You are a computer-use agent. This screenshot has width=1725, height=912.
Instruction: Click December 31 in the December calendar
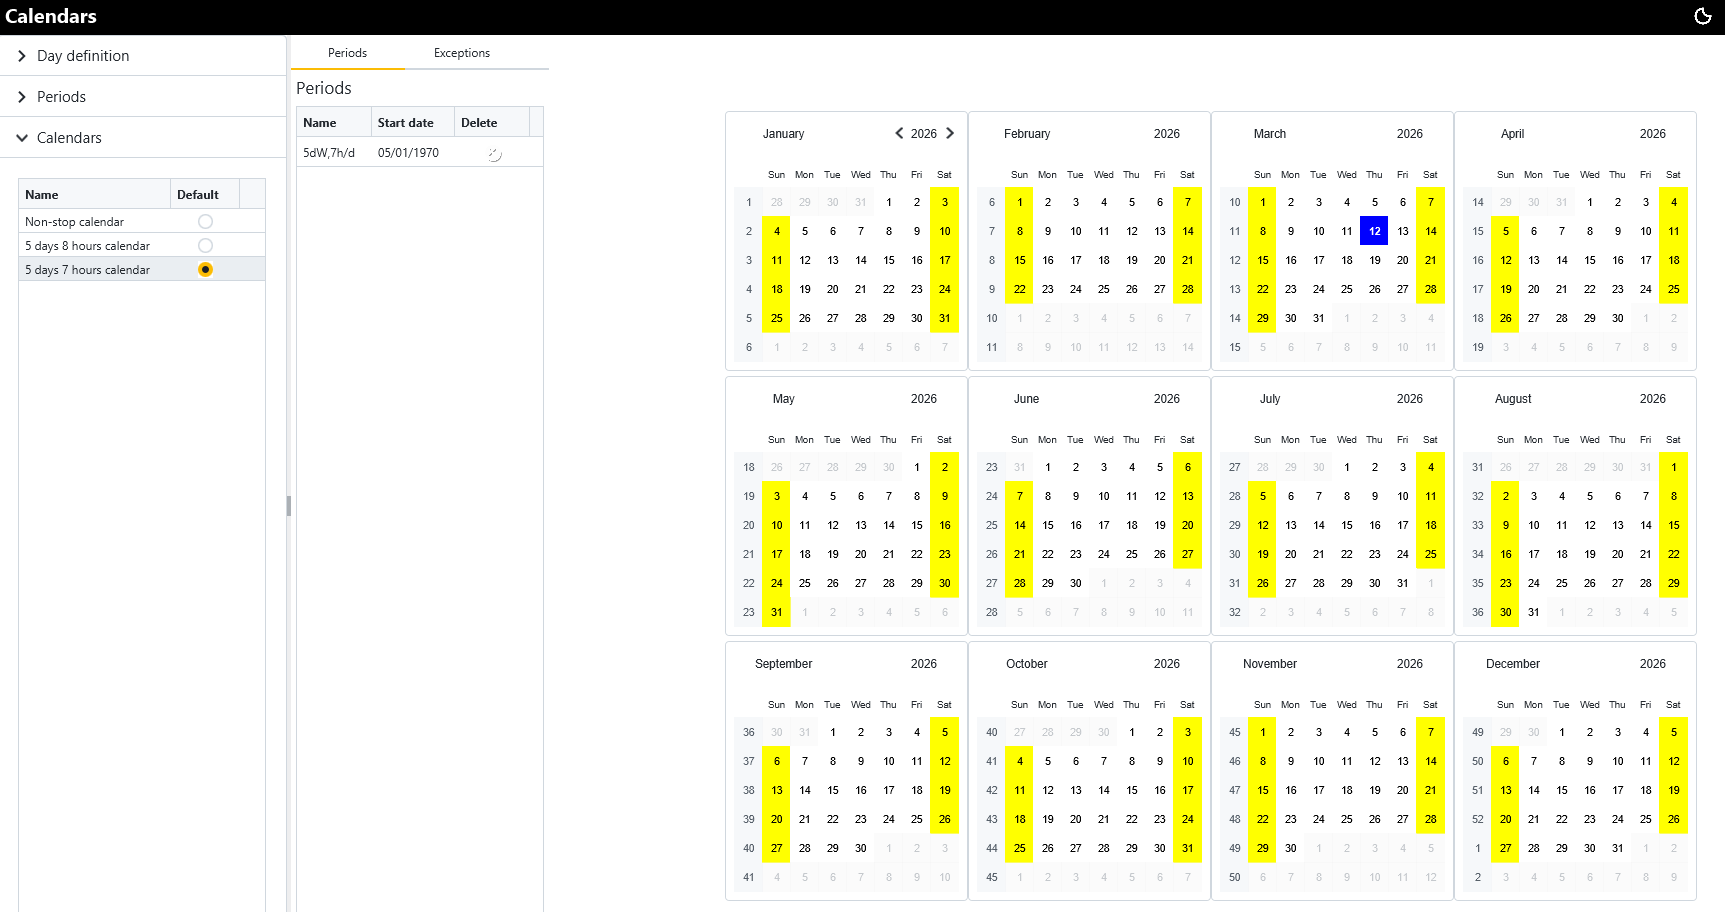1617,848
